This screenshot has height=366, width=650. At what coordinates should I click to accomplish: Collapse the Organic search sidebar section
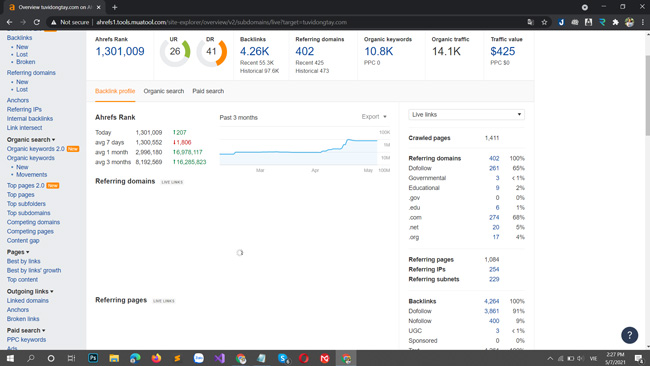pos(31,140)
